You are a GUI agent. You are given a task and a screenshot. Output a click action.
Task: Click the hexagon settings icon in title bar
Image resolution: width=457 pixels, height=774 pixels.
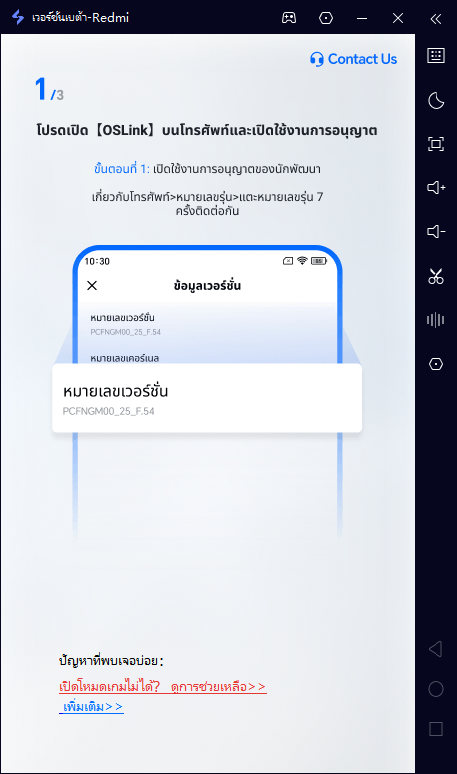tap(326, 18)
